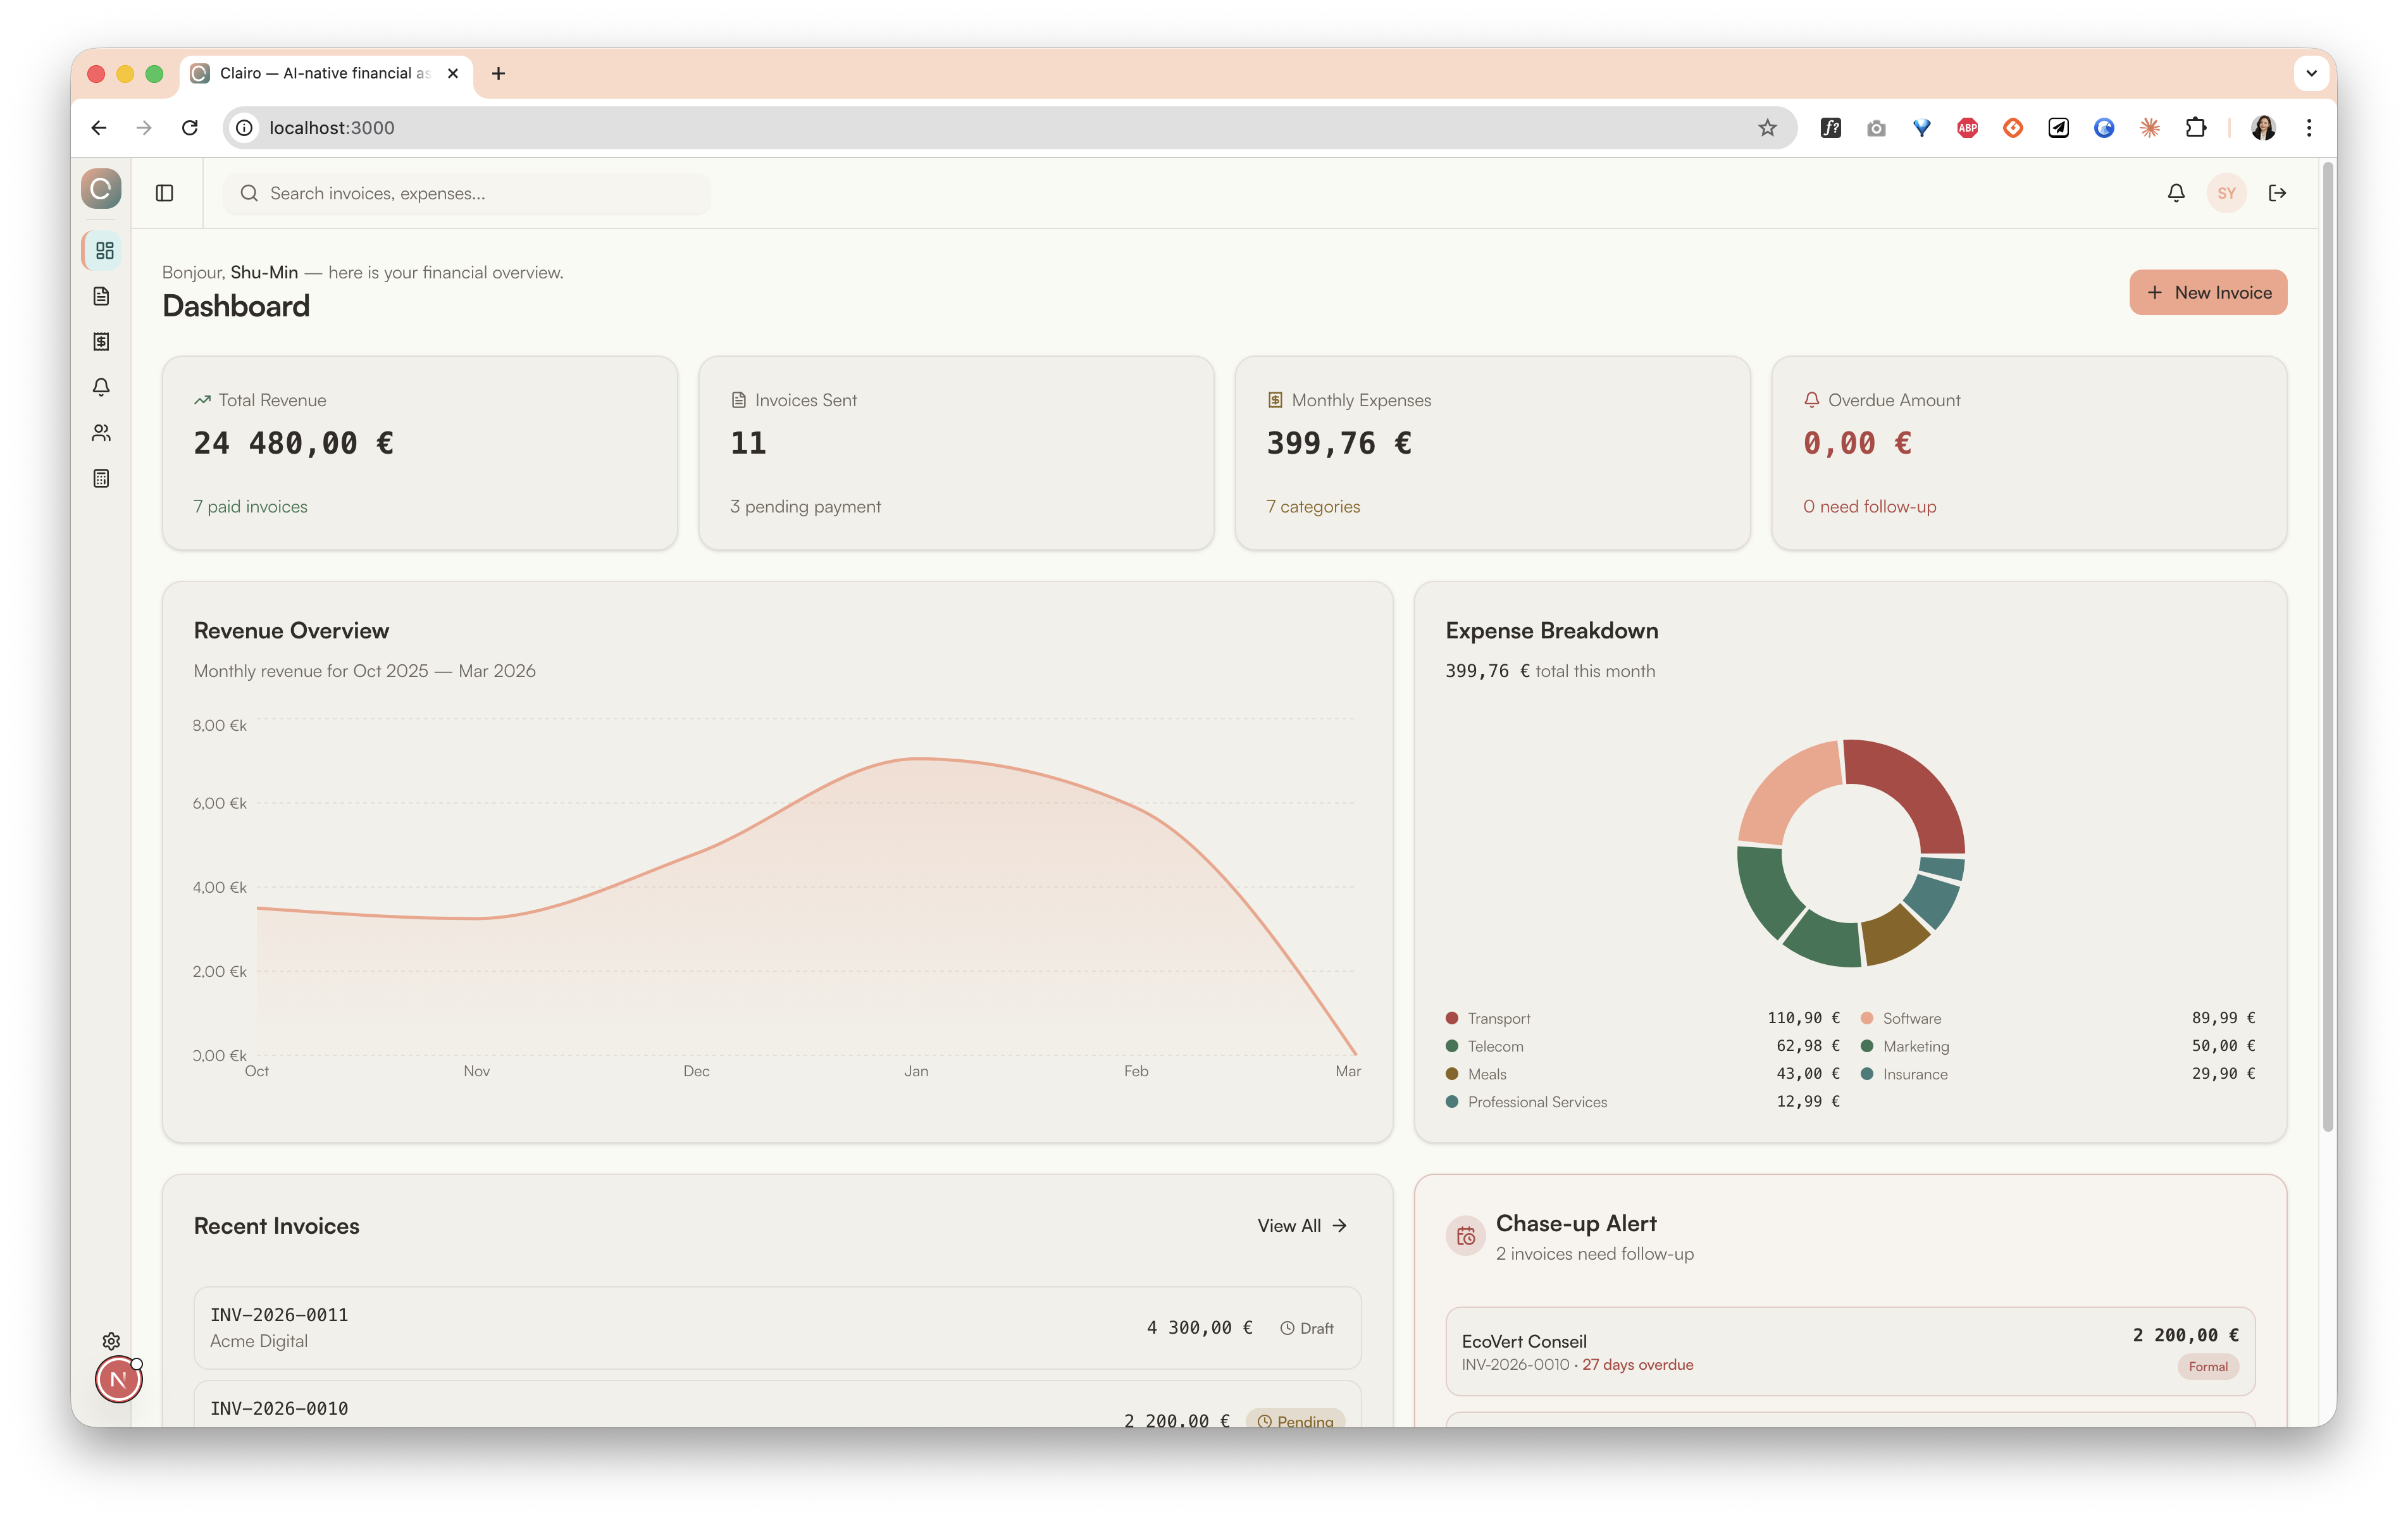Click the Chase-up Alert calendar icon
Image resolution: width=2408 pixels, height=1521 pixels.
click(x=1466, y=1237)
